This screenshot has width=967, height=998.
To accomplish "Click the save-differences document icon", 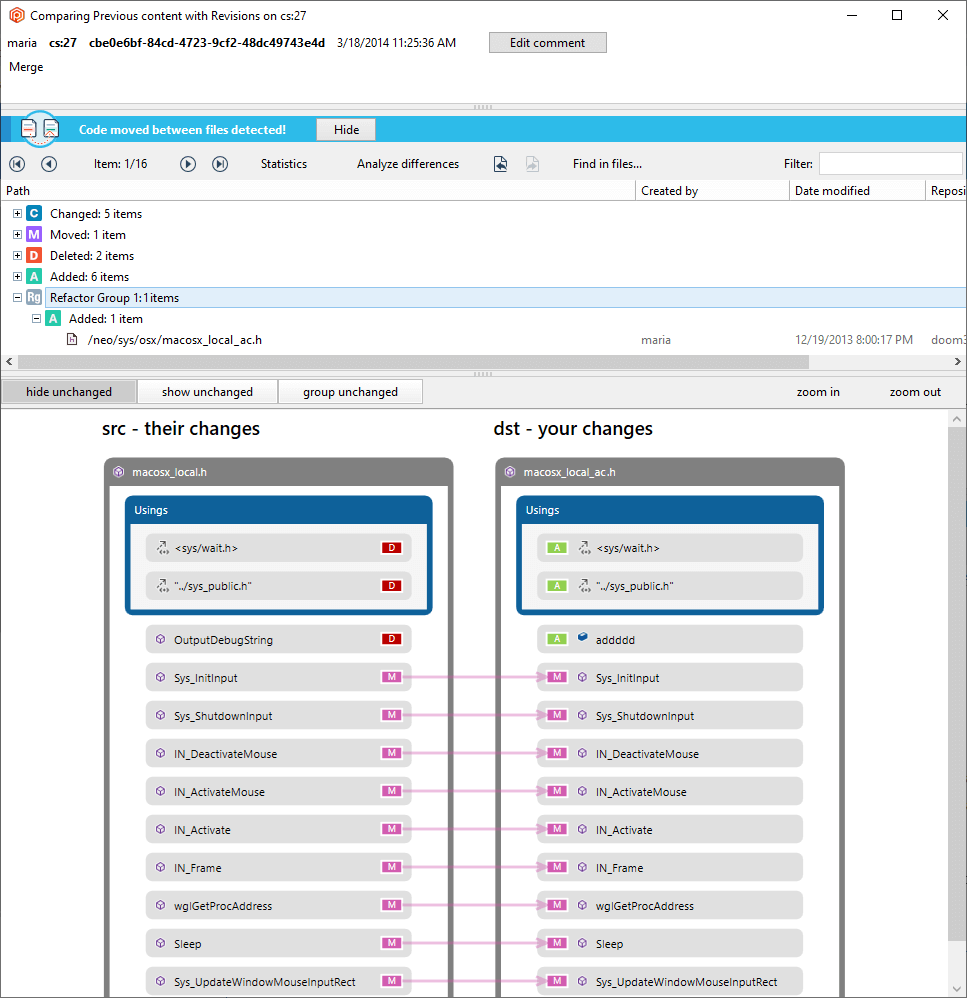I will click(501, 164).
